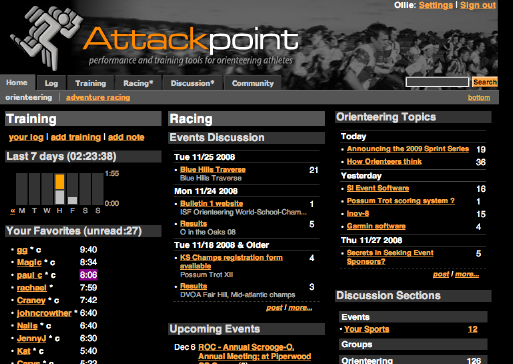Open KS Champs registration form discussion
Screen dimensions: 513x364
231,262
